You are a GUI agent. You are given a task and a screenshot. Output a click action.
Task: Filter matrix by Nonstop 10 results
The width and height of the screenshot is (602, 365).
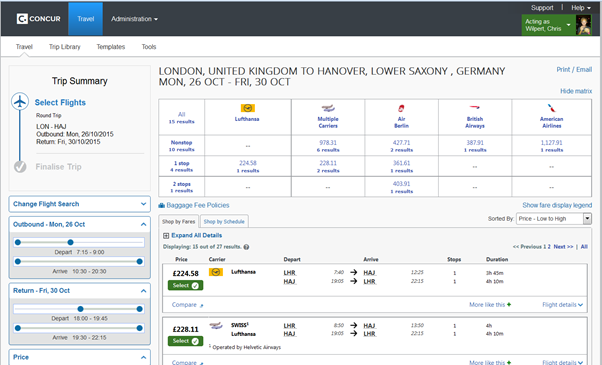point(182,145)
